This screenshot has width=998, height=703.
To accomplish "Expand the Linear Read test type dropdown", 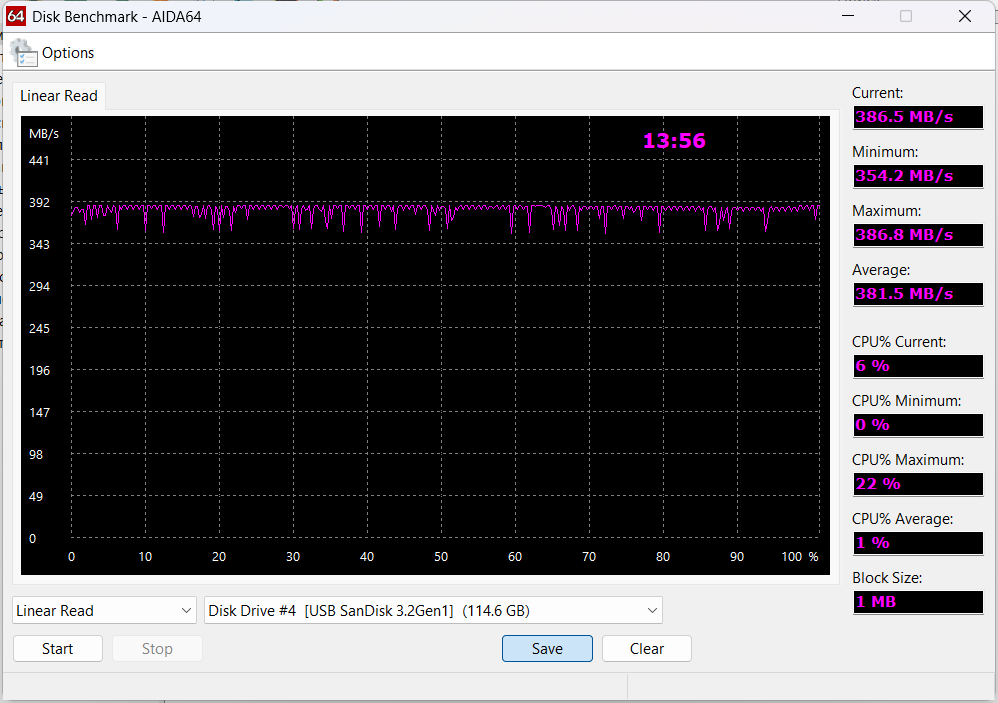I will [105, 610].
